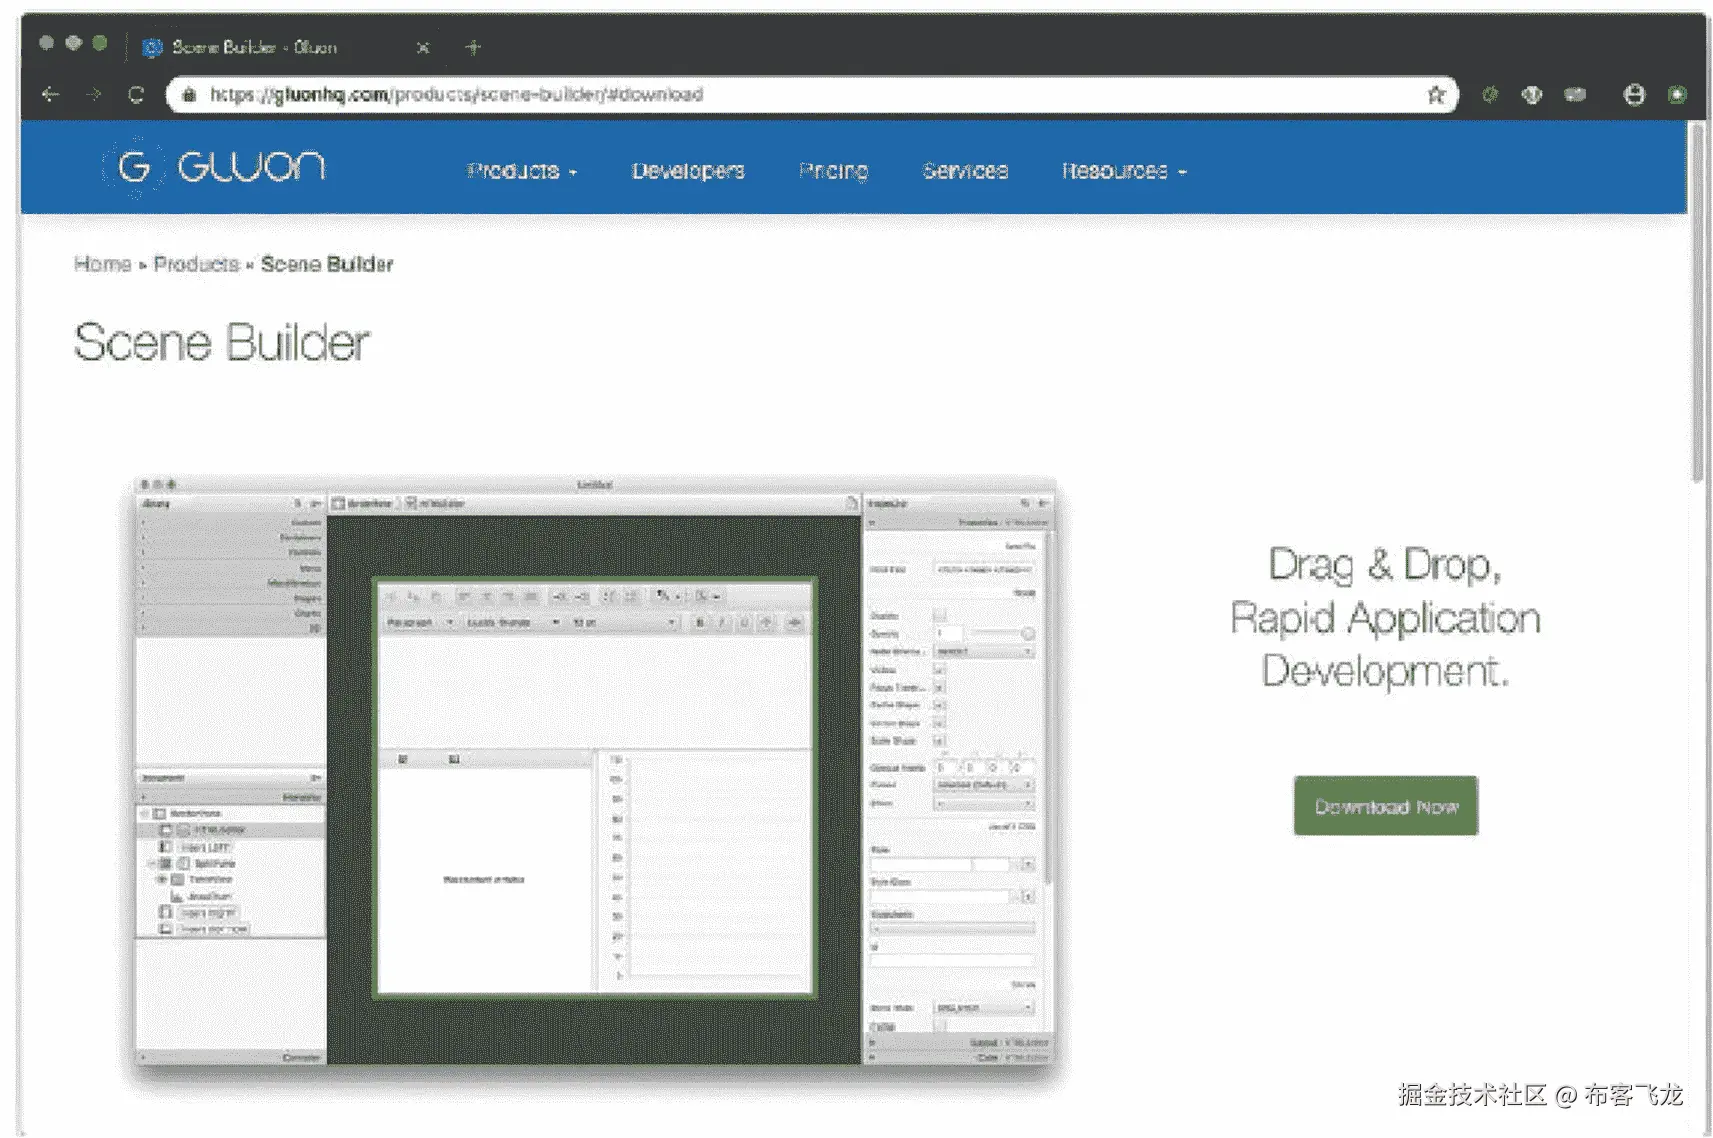Click the Drag & Drop tagline text
1713x1138 pixels.
coord(1386,617)
